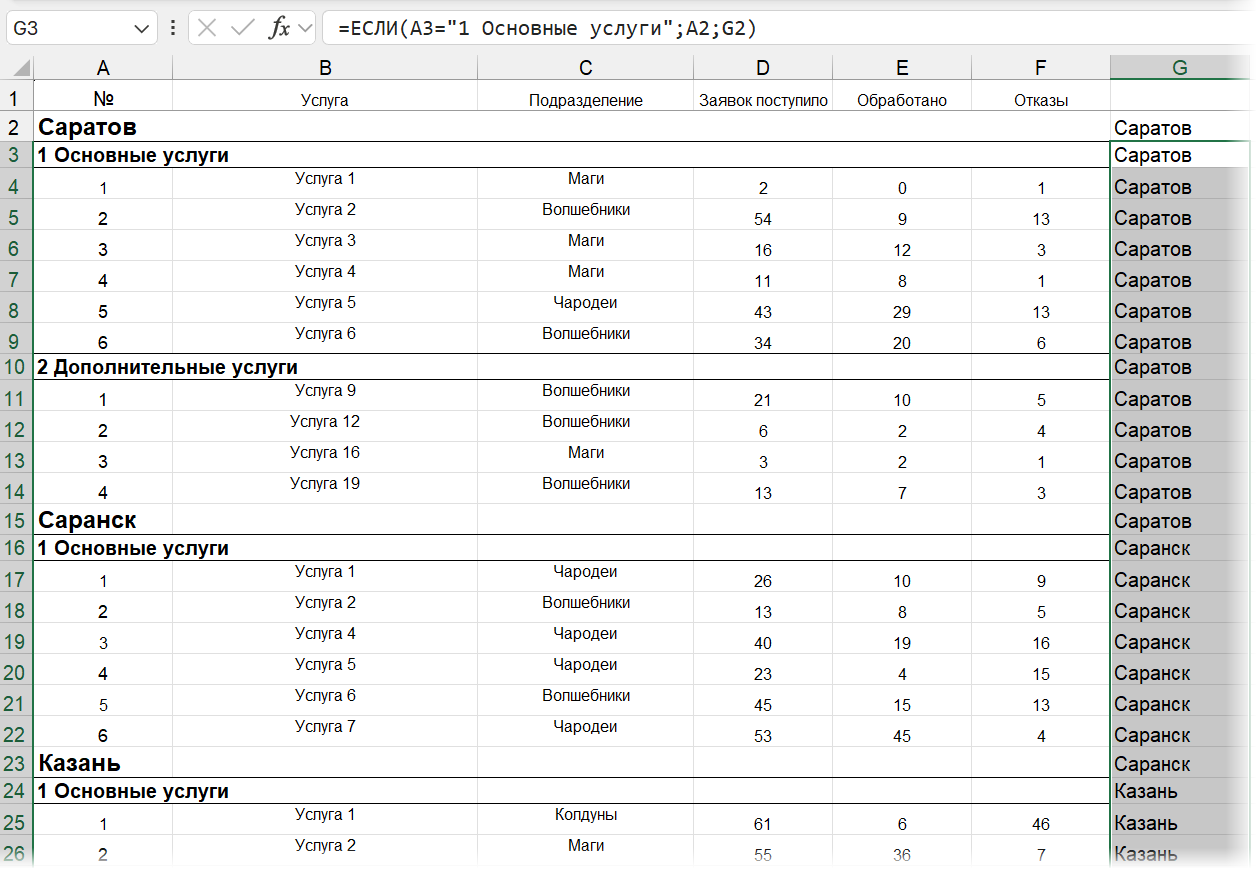Screen dimensions: 1257x869
Task: Open the Name Box dropdown arrow
Action: pyautogui.click(x=141, y=29)
